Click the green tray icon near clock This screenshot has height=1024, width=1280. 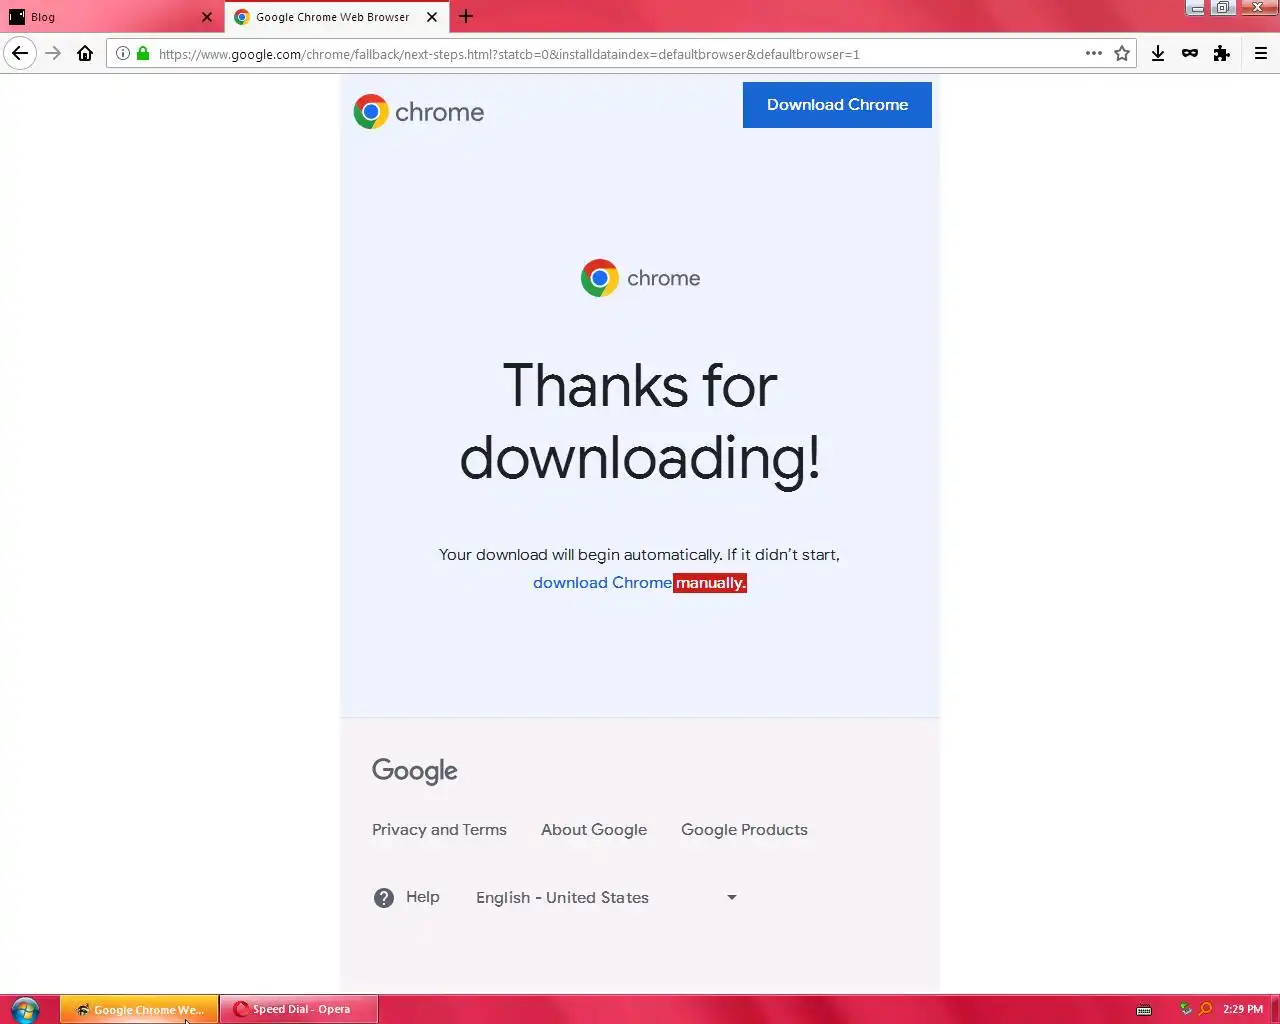coord(1186,1009)
